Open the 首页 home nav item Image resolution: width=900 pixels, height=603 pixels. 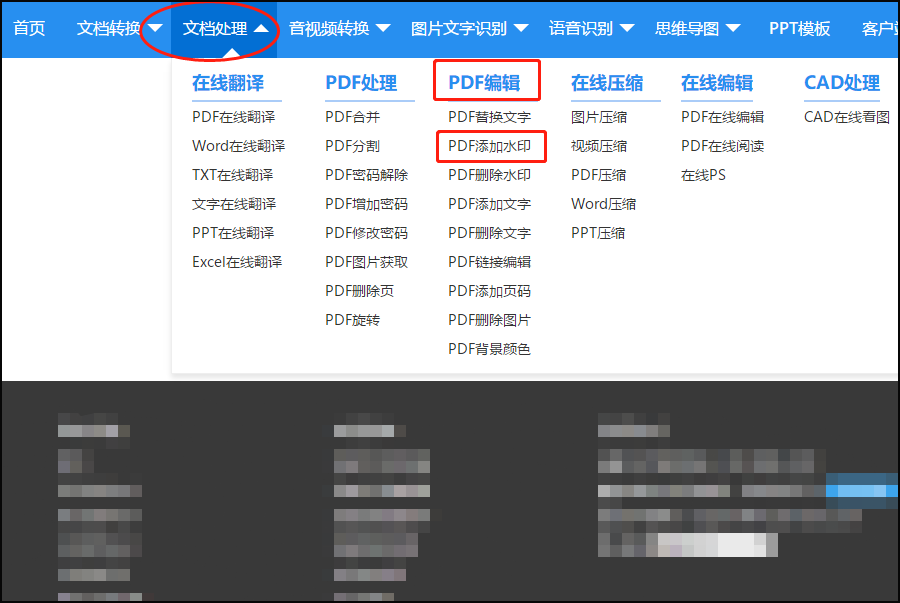(29, 28)
